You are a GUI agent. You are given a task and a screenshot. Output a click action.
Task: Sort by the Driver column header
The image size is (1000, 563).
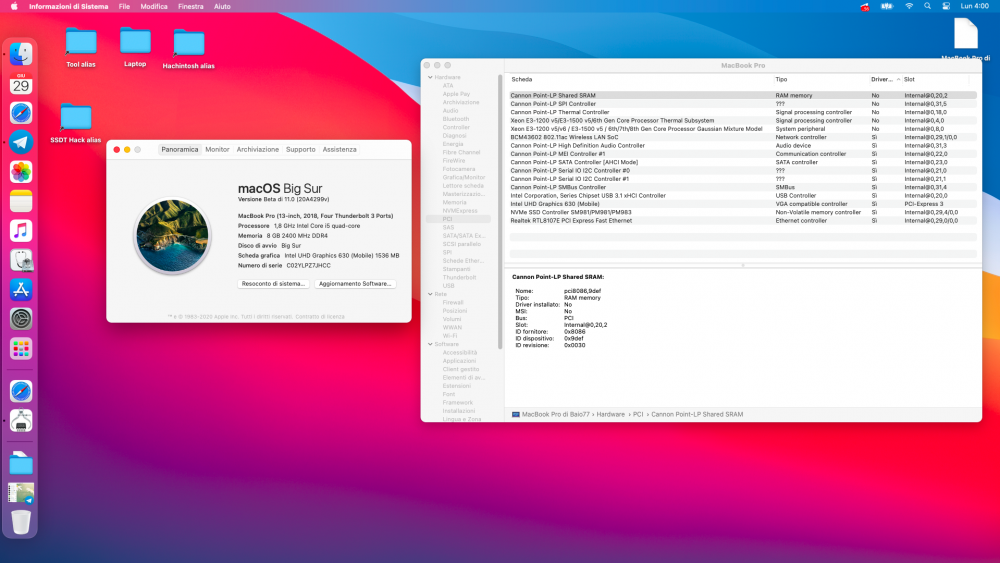(885, 80)
